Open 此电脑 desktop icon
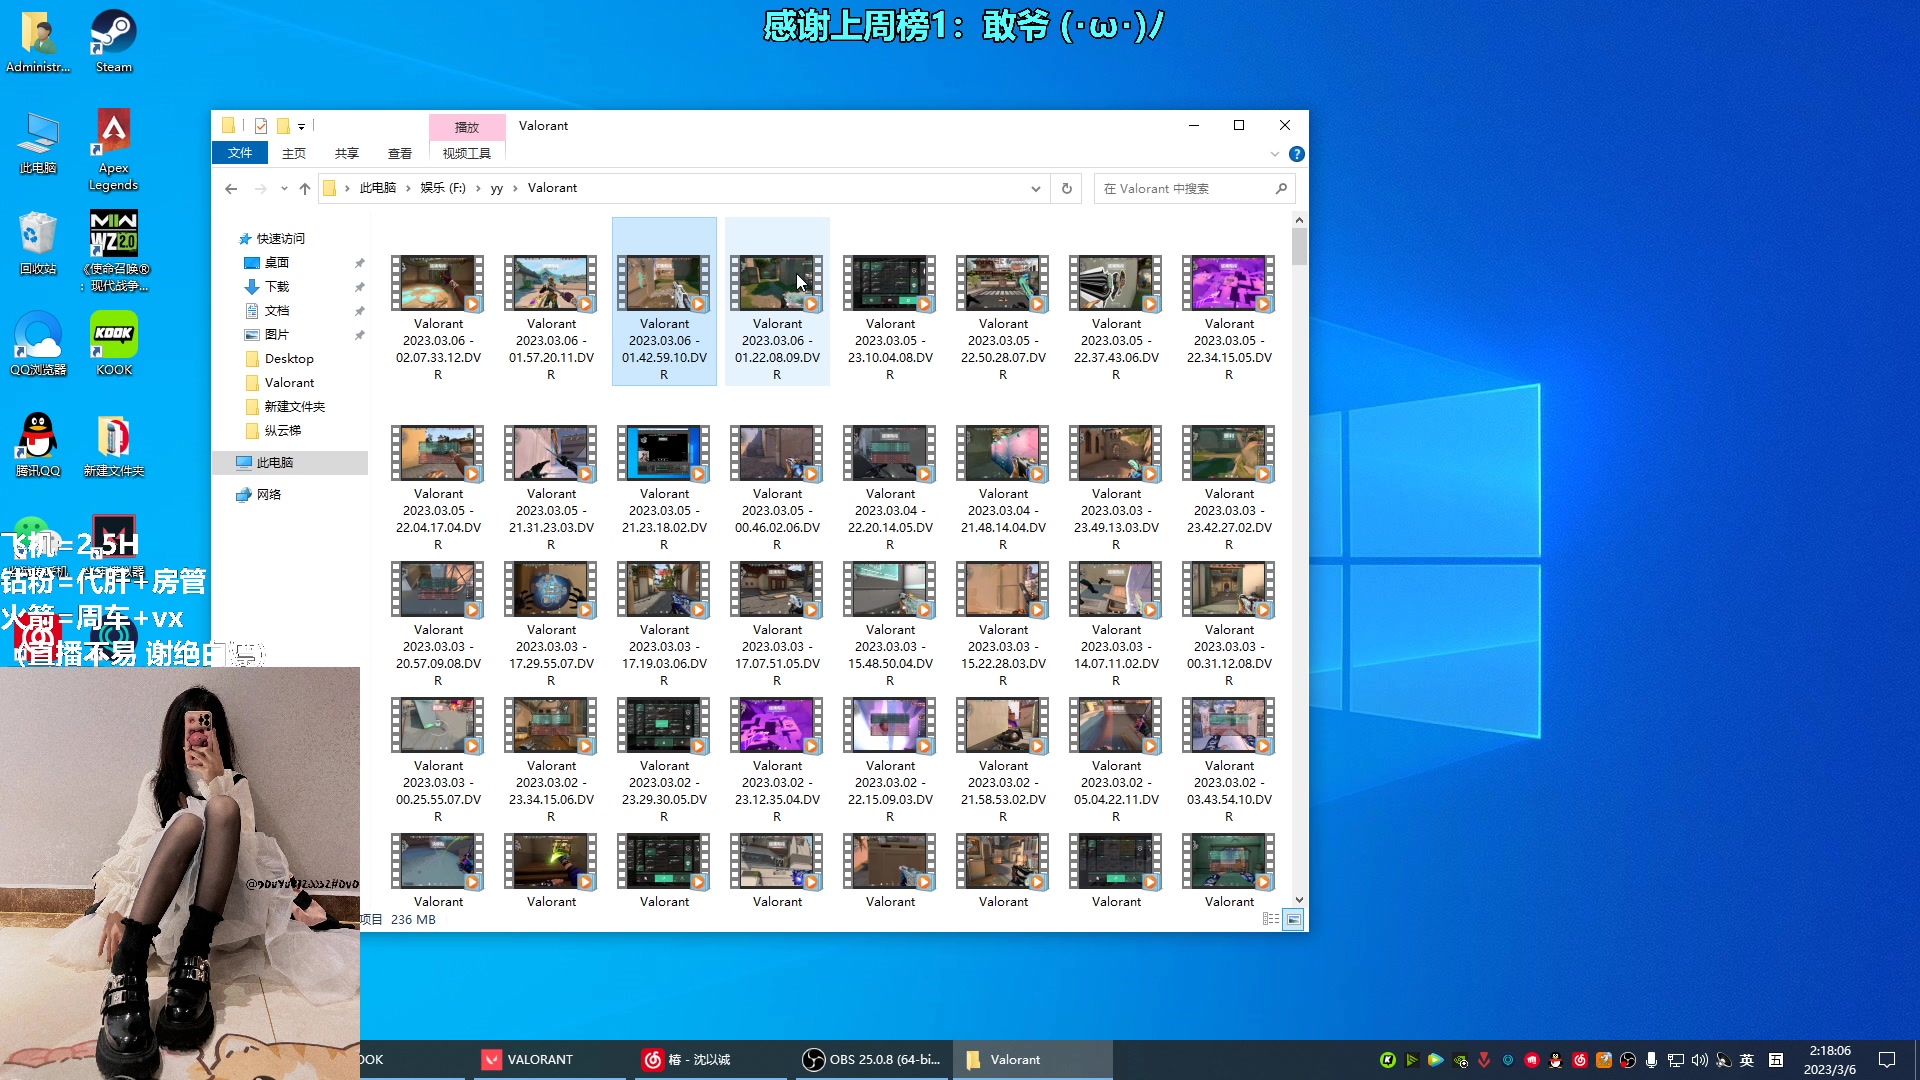This screenshot has height=1080, width=1920. tap(38, 142)
